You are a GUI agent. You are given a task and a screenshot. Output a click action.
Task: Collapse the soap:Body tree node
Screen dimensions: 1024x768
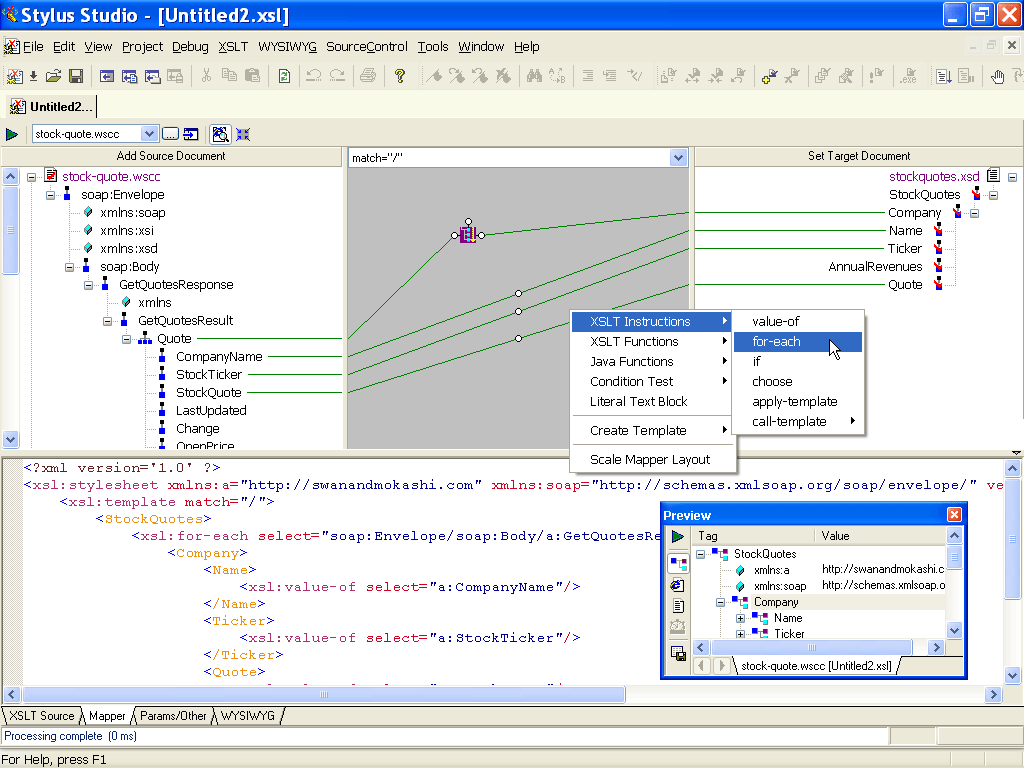pyautogui.click(x=69, y=267)
